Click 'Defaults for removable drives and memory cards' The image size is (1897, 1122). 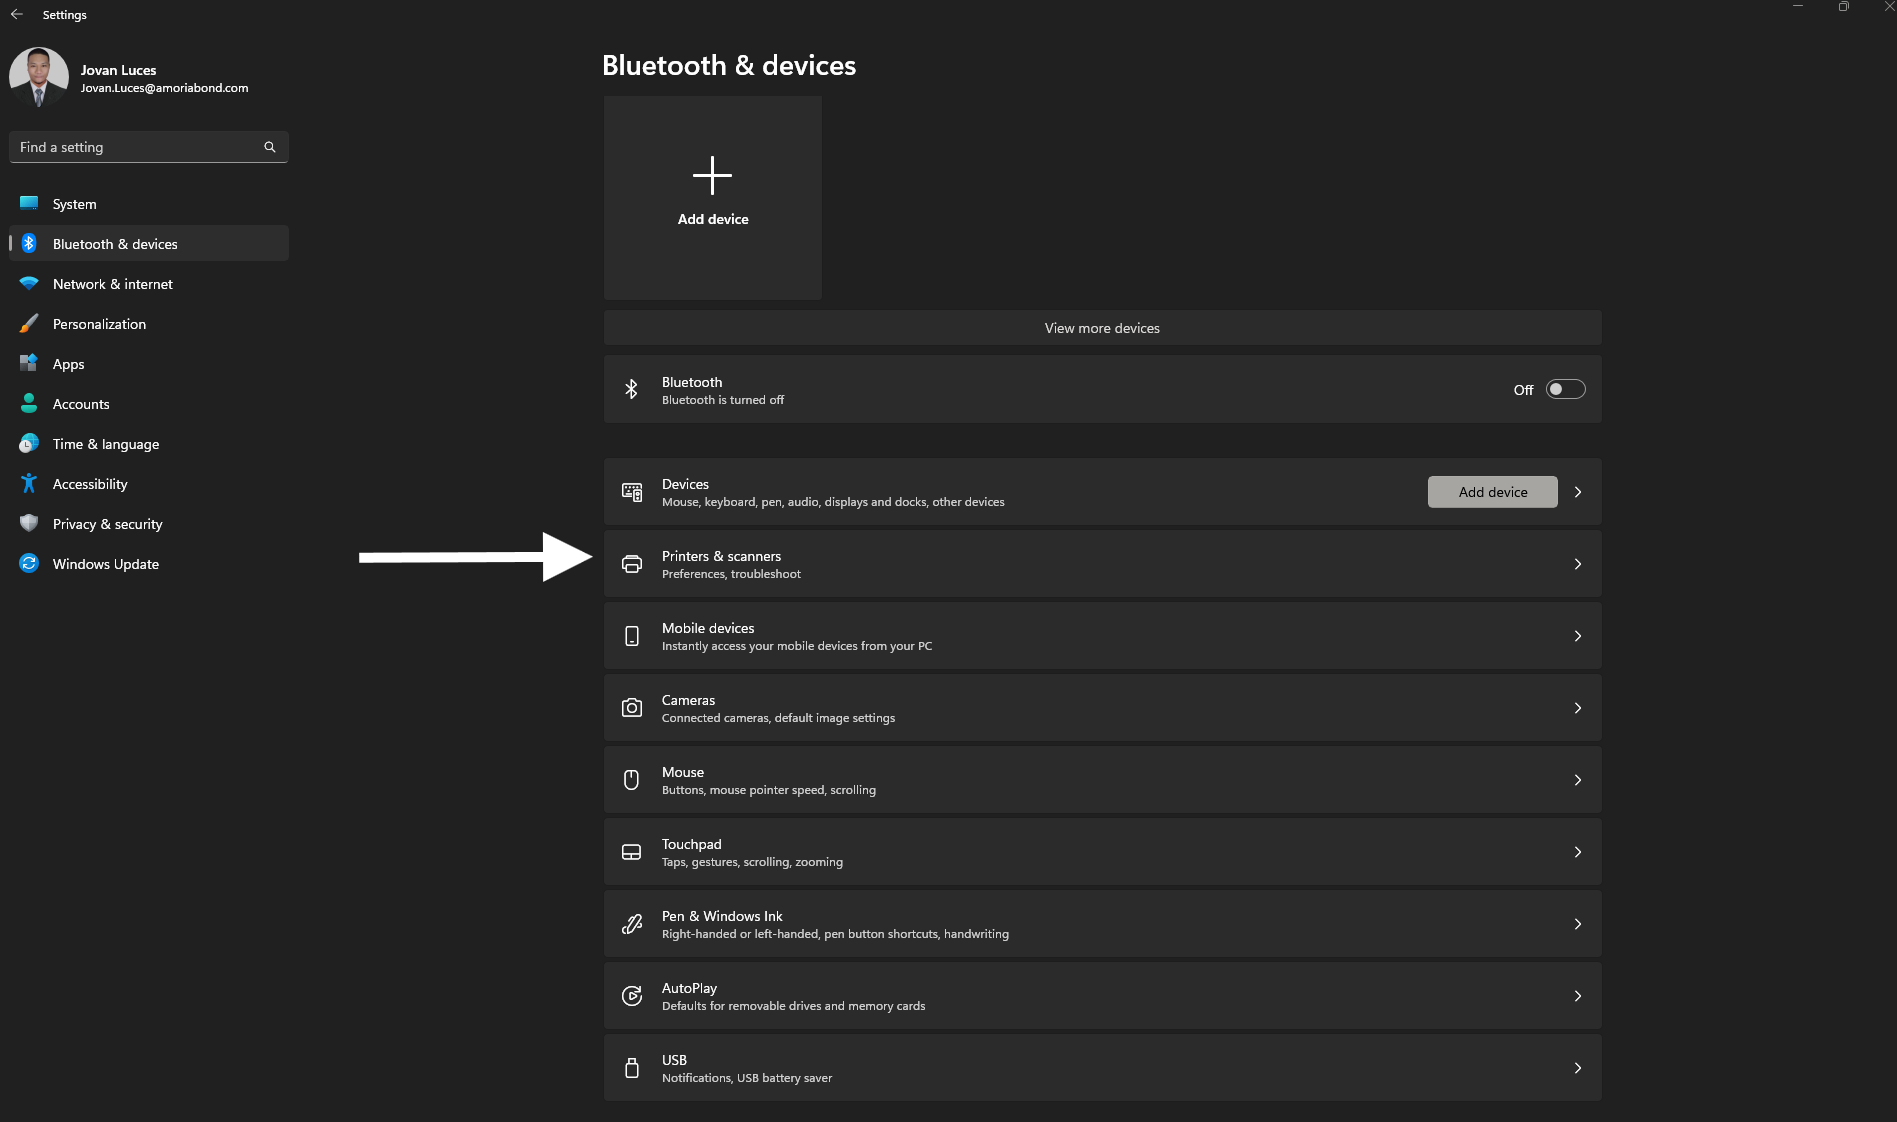click(793, 1006)
